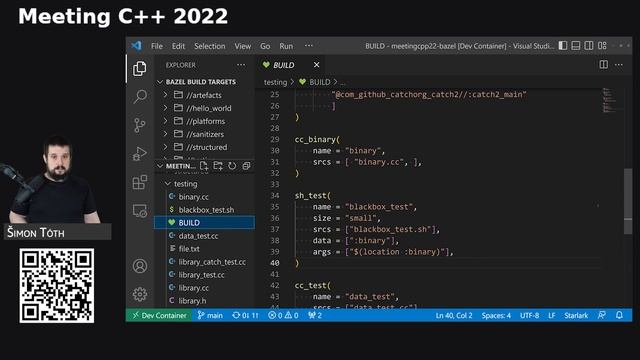
Task: Click testing in the breadcrumb
Action: click(275, 82)
